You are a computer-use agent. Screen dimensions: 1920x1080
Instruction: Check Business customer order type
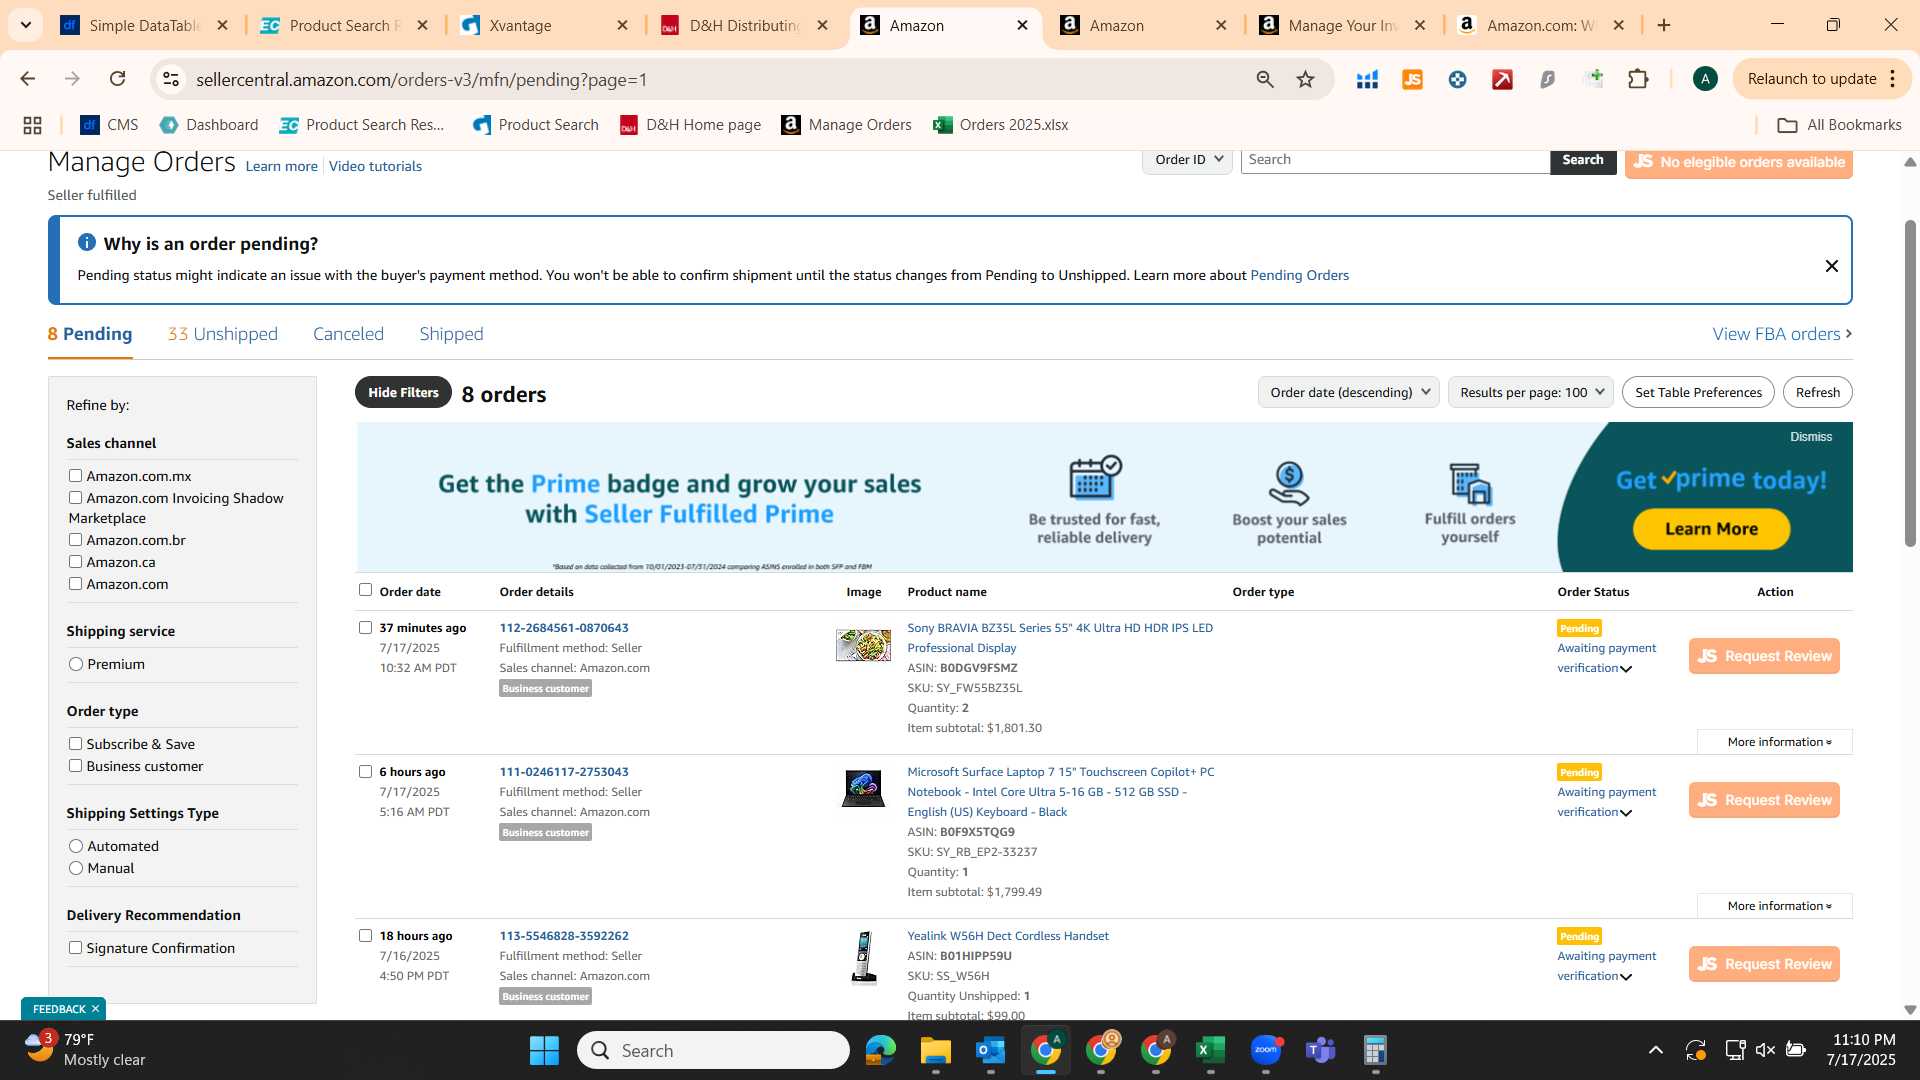(75, 766)
